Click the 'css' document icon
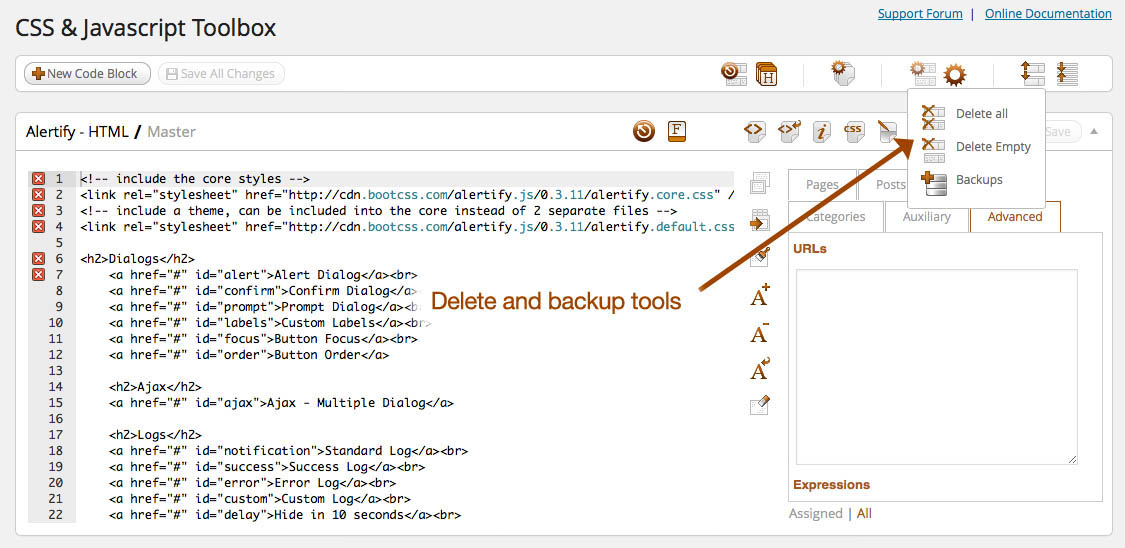 coord(853,131)
